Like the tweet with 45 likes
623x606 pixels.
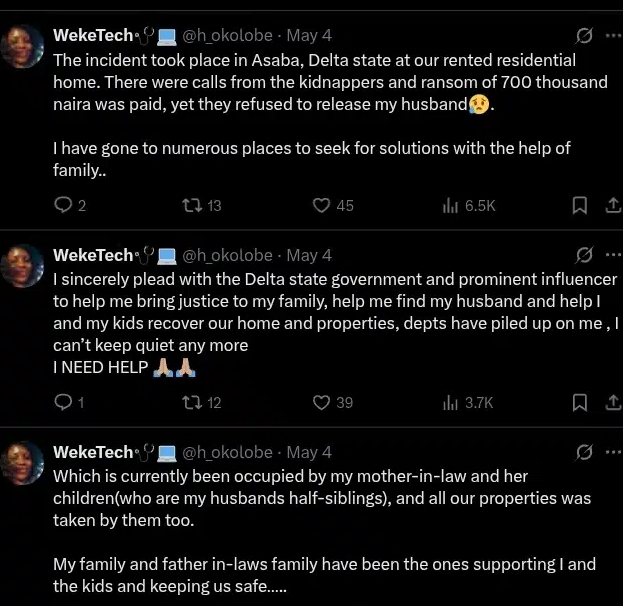(x=321, y=205)
